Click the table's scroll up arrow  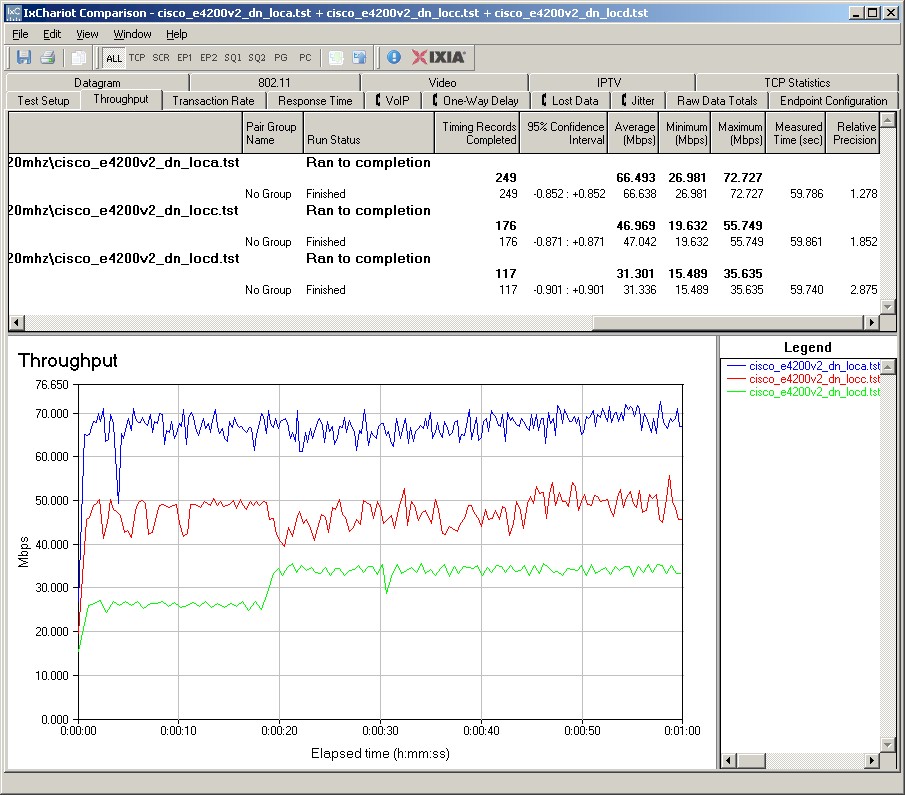tap(888, 120)
